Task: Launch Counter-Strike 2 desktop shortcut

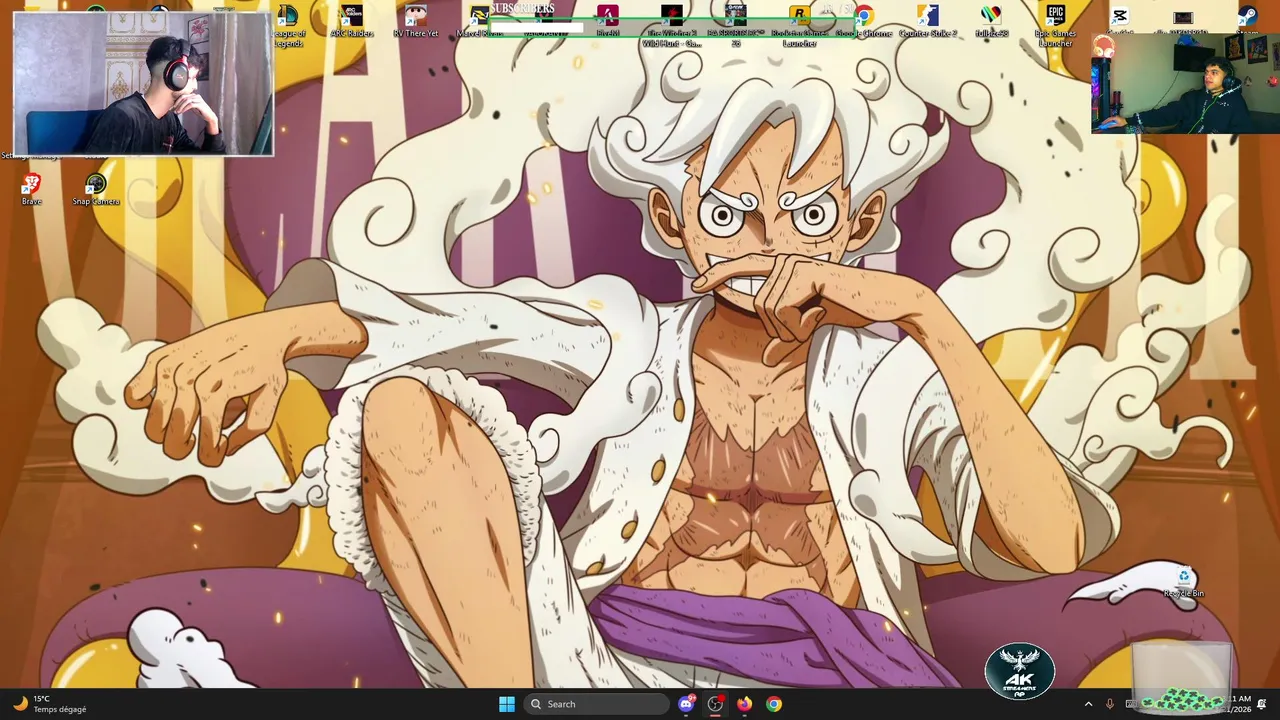Action: tap(928, 22)
